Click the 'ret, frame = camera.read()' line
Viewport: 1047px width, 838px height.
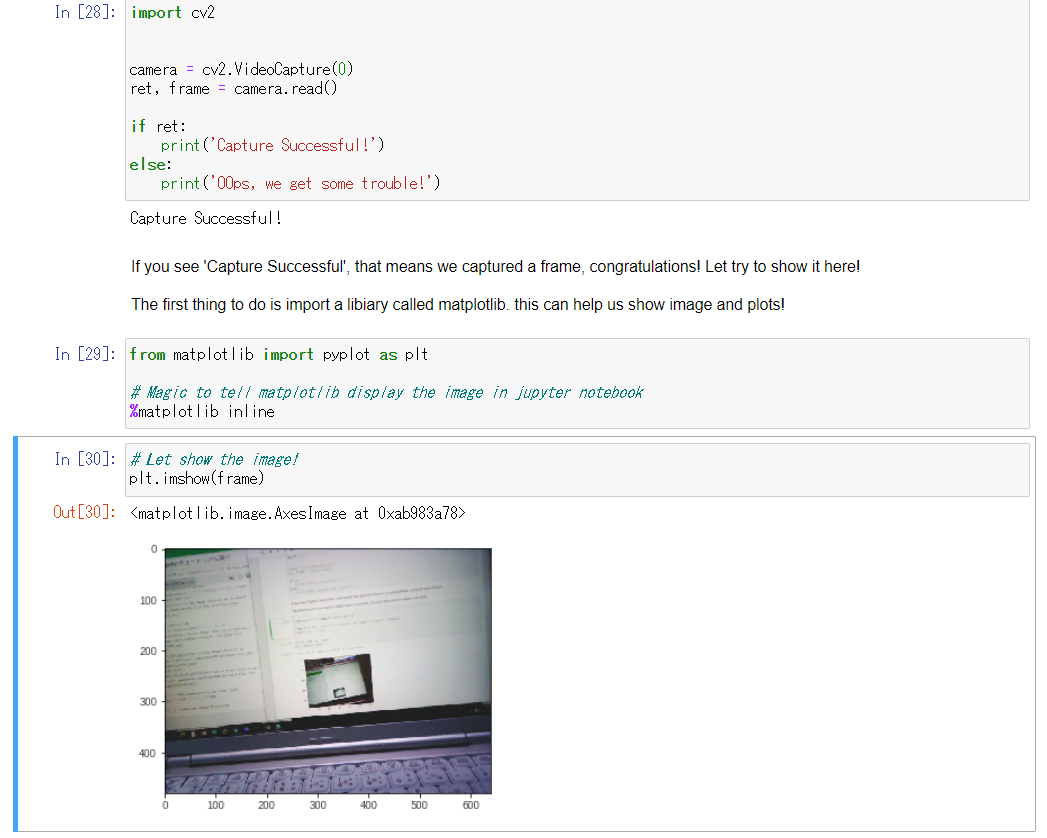(x=234, y=89)
